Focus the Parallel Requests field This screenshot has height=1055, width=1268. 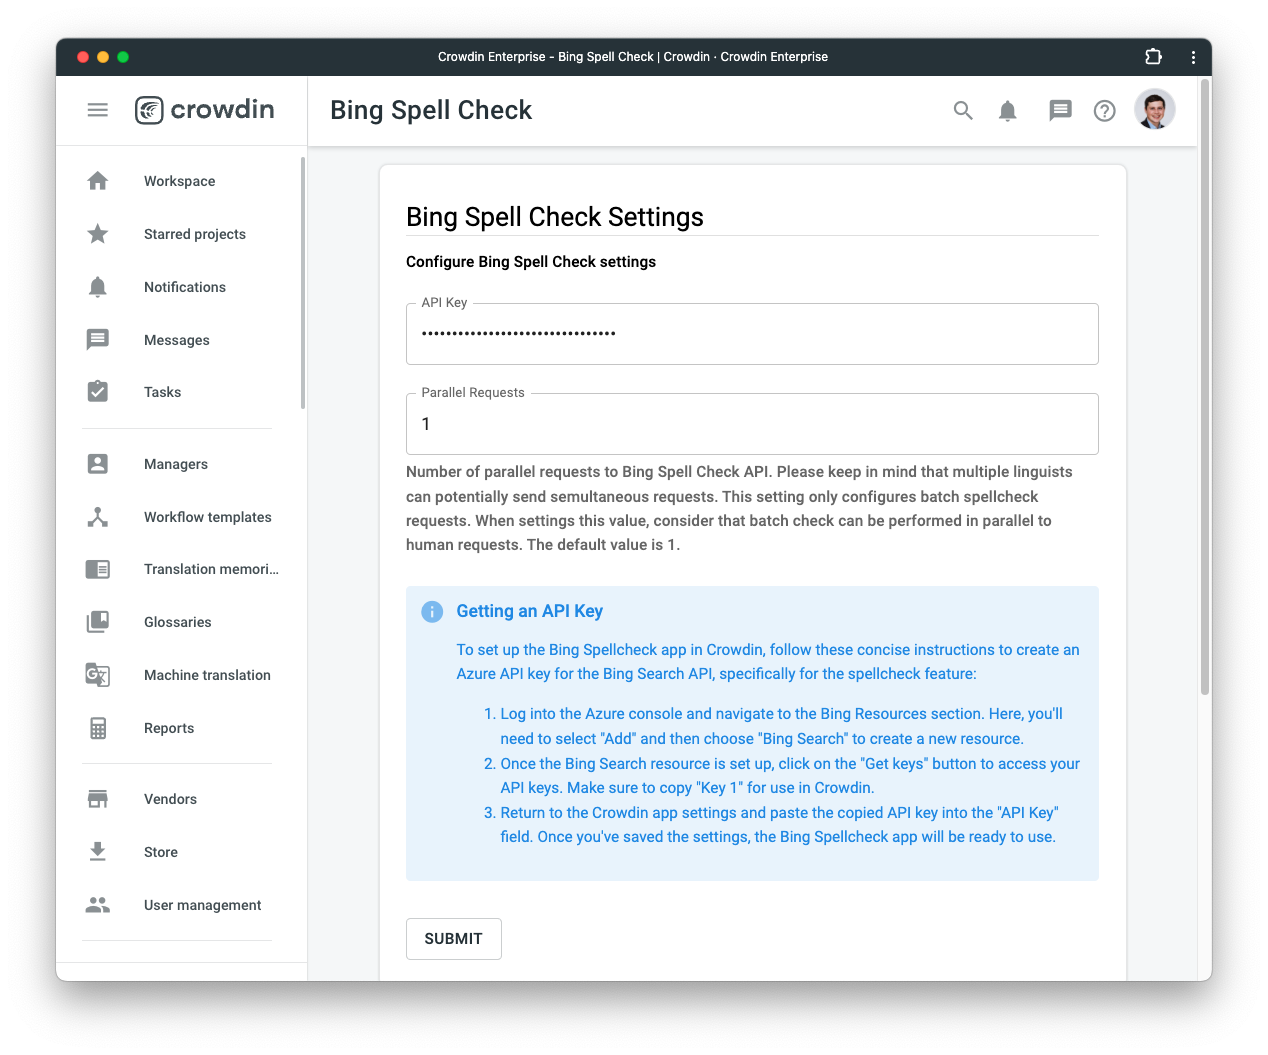pos(752,424)
